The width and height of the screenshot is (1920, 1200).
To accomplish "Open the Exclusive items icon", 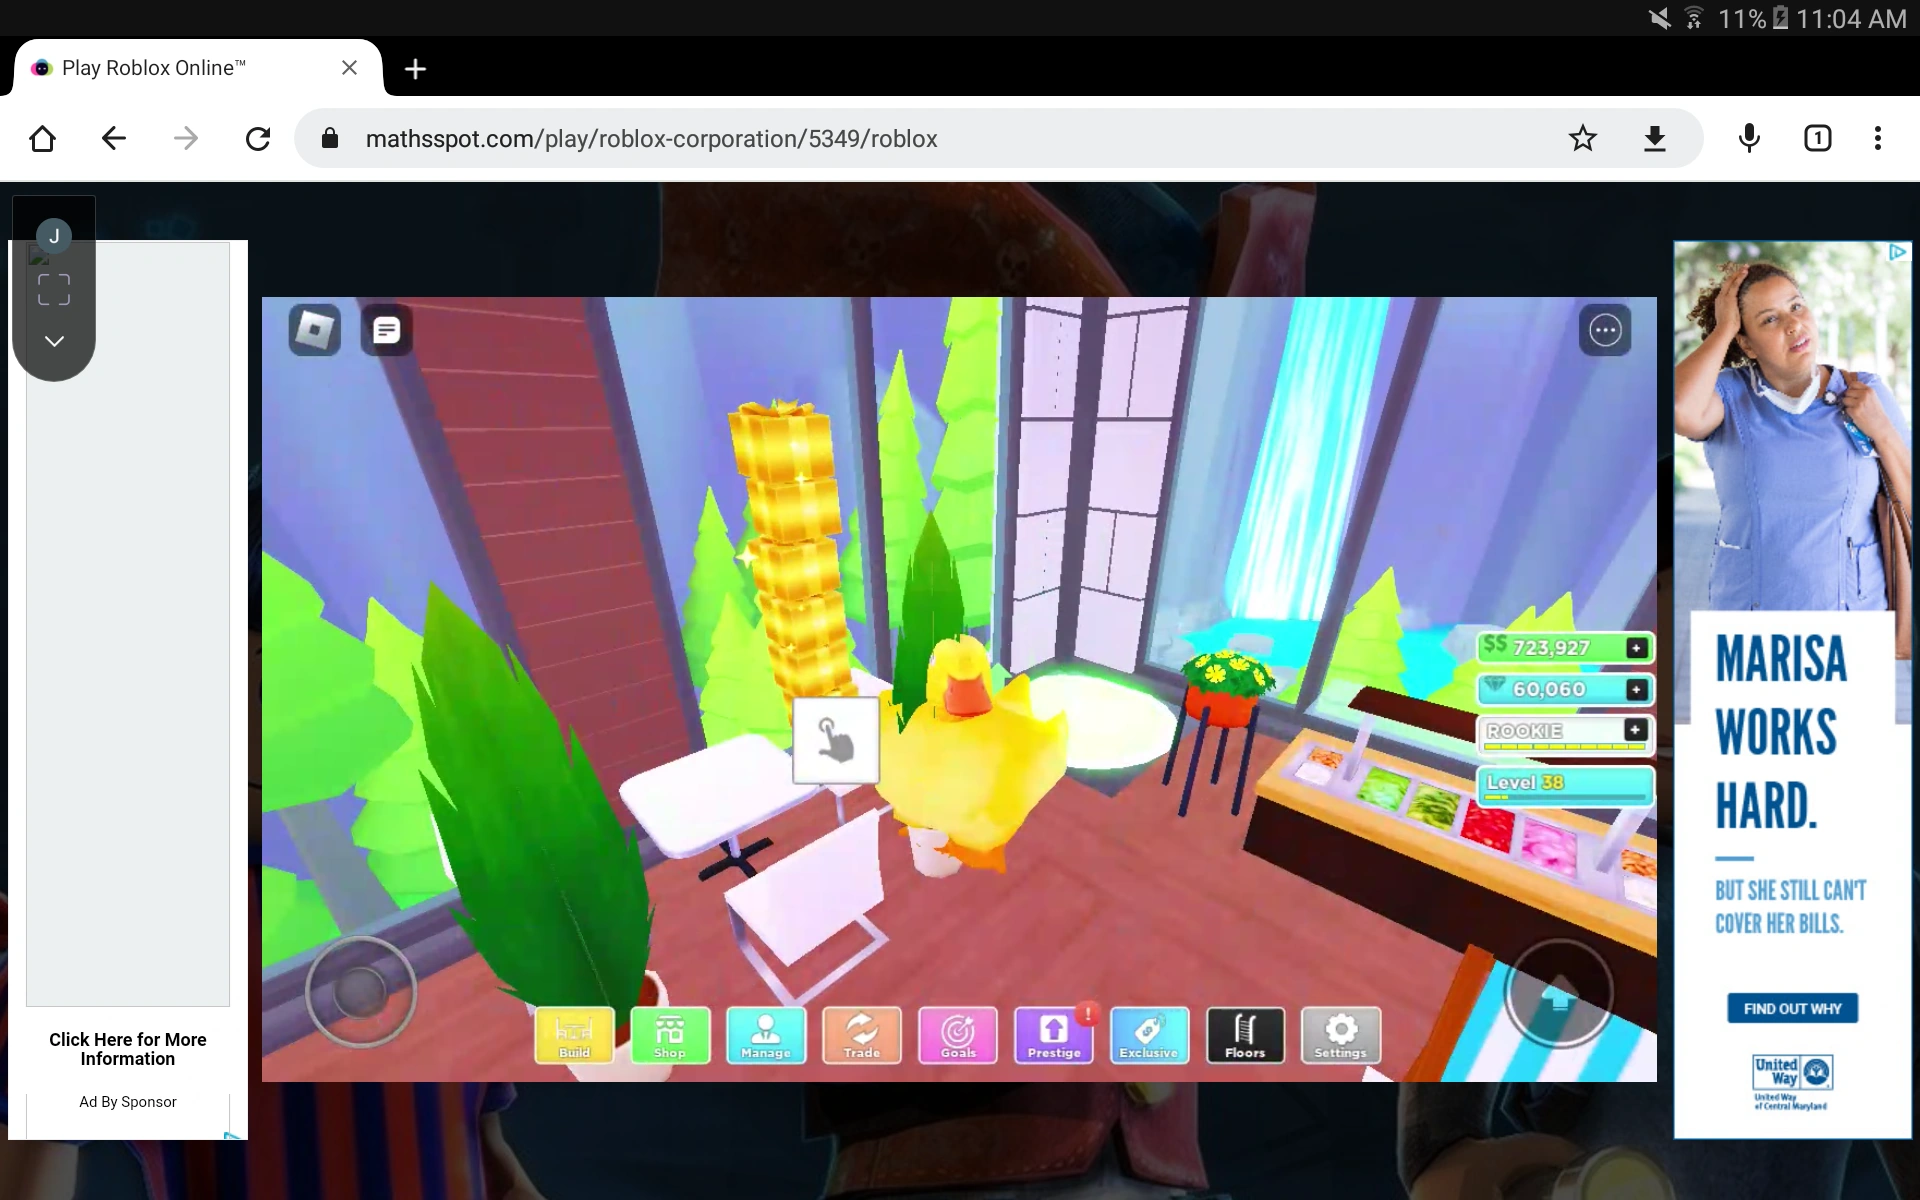I will (1149, 1034).
